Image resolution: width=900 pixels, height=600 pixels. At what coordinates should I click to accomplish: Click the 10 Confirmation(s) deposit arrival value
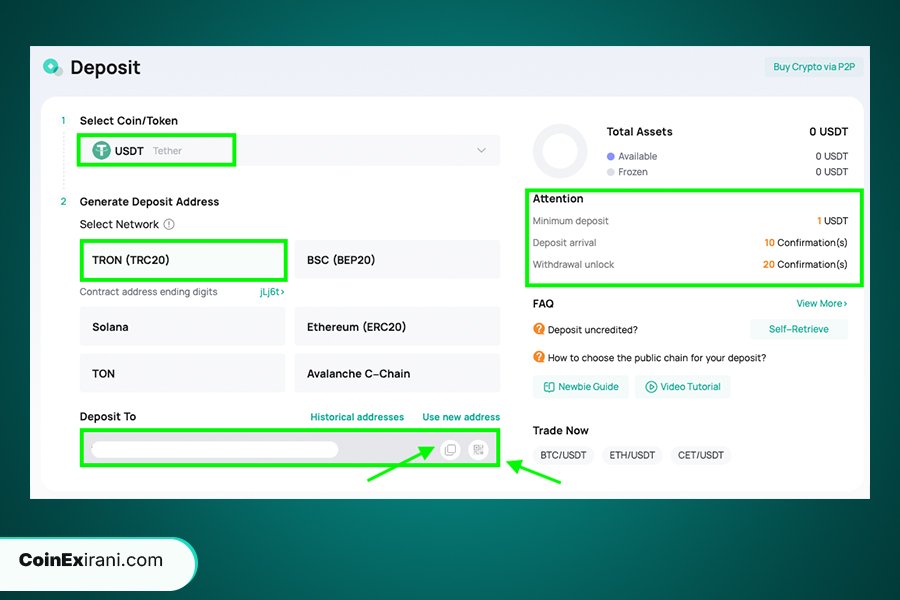806,243
